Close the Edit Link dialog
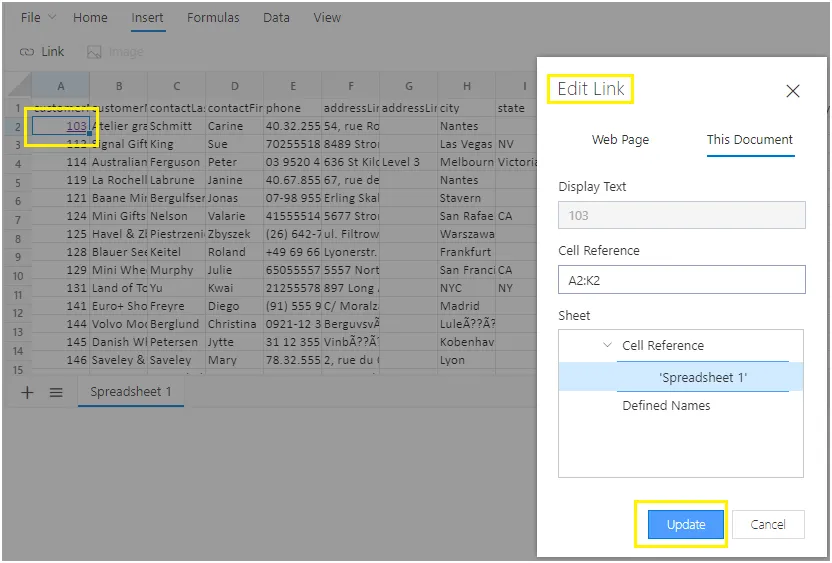832x563 pixels. point(793,91)
